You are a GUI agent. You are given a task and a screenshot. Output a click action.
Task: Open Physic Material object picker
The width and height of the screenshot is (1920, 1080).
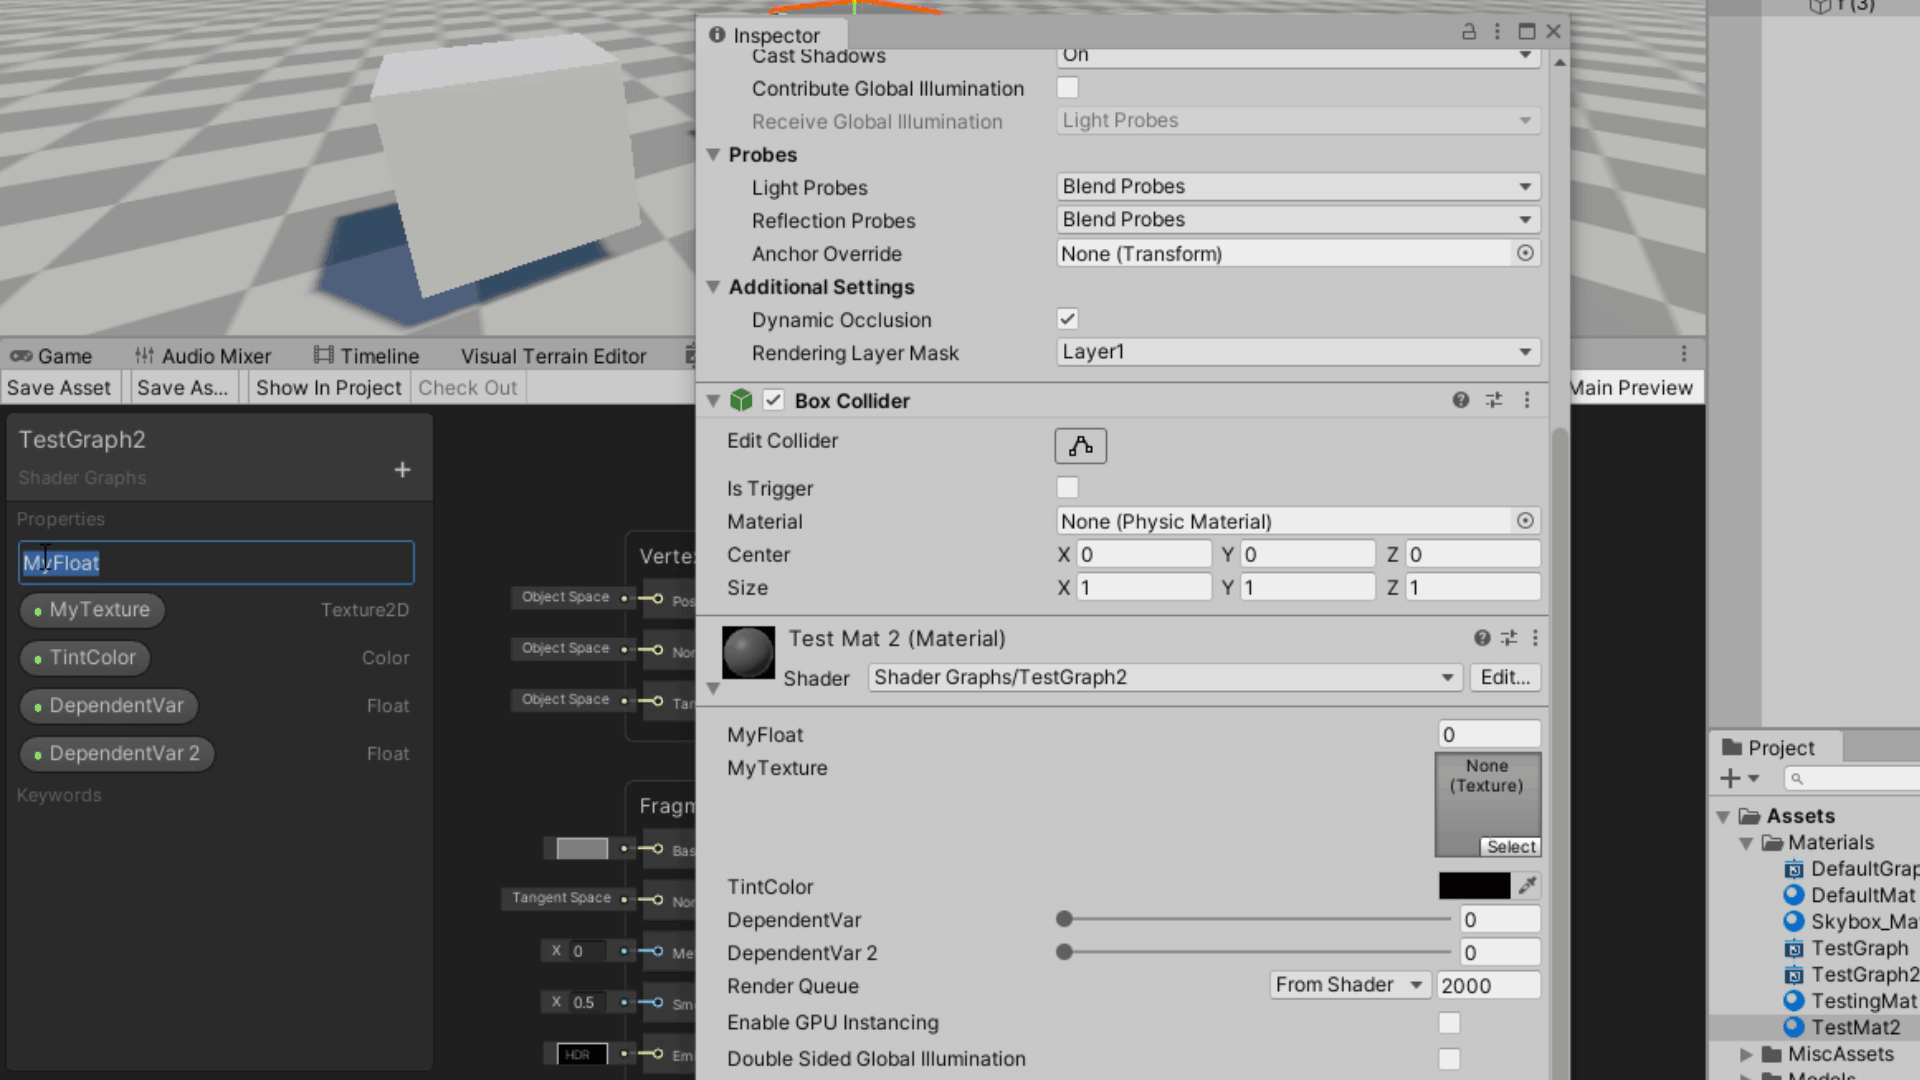click(x=1525, y=521)
